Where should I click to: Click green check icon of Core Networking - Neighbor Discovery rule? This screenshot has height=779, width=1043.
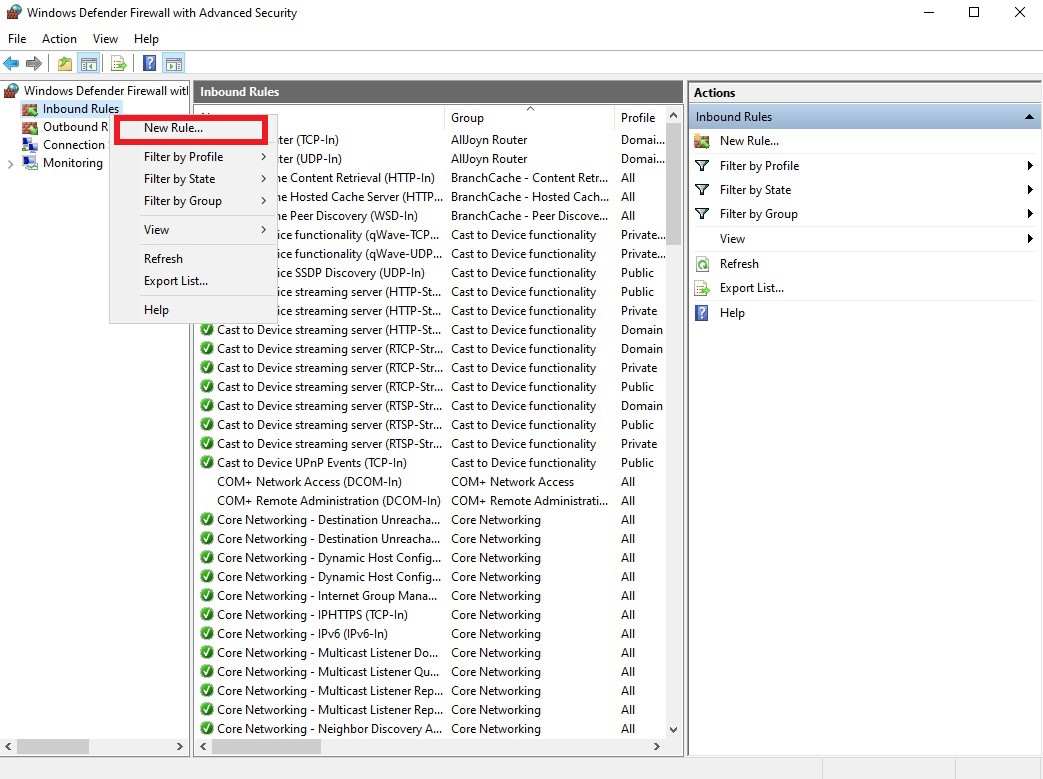click(207, 728)
